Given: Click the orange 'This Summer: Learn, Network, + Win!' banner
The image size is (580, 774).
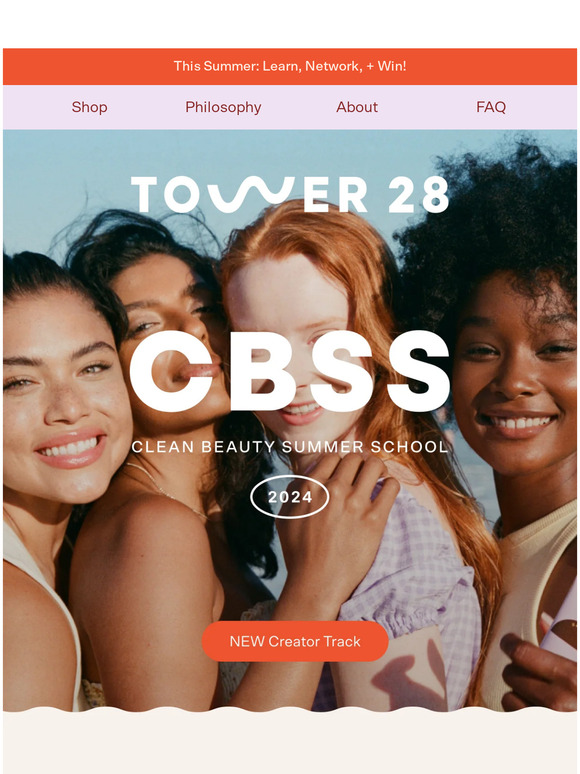Looking at the screenshot, I should [x=290, y=66].
